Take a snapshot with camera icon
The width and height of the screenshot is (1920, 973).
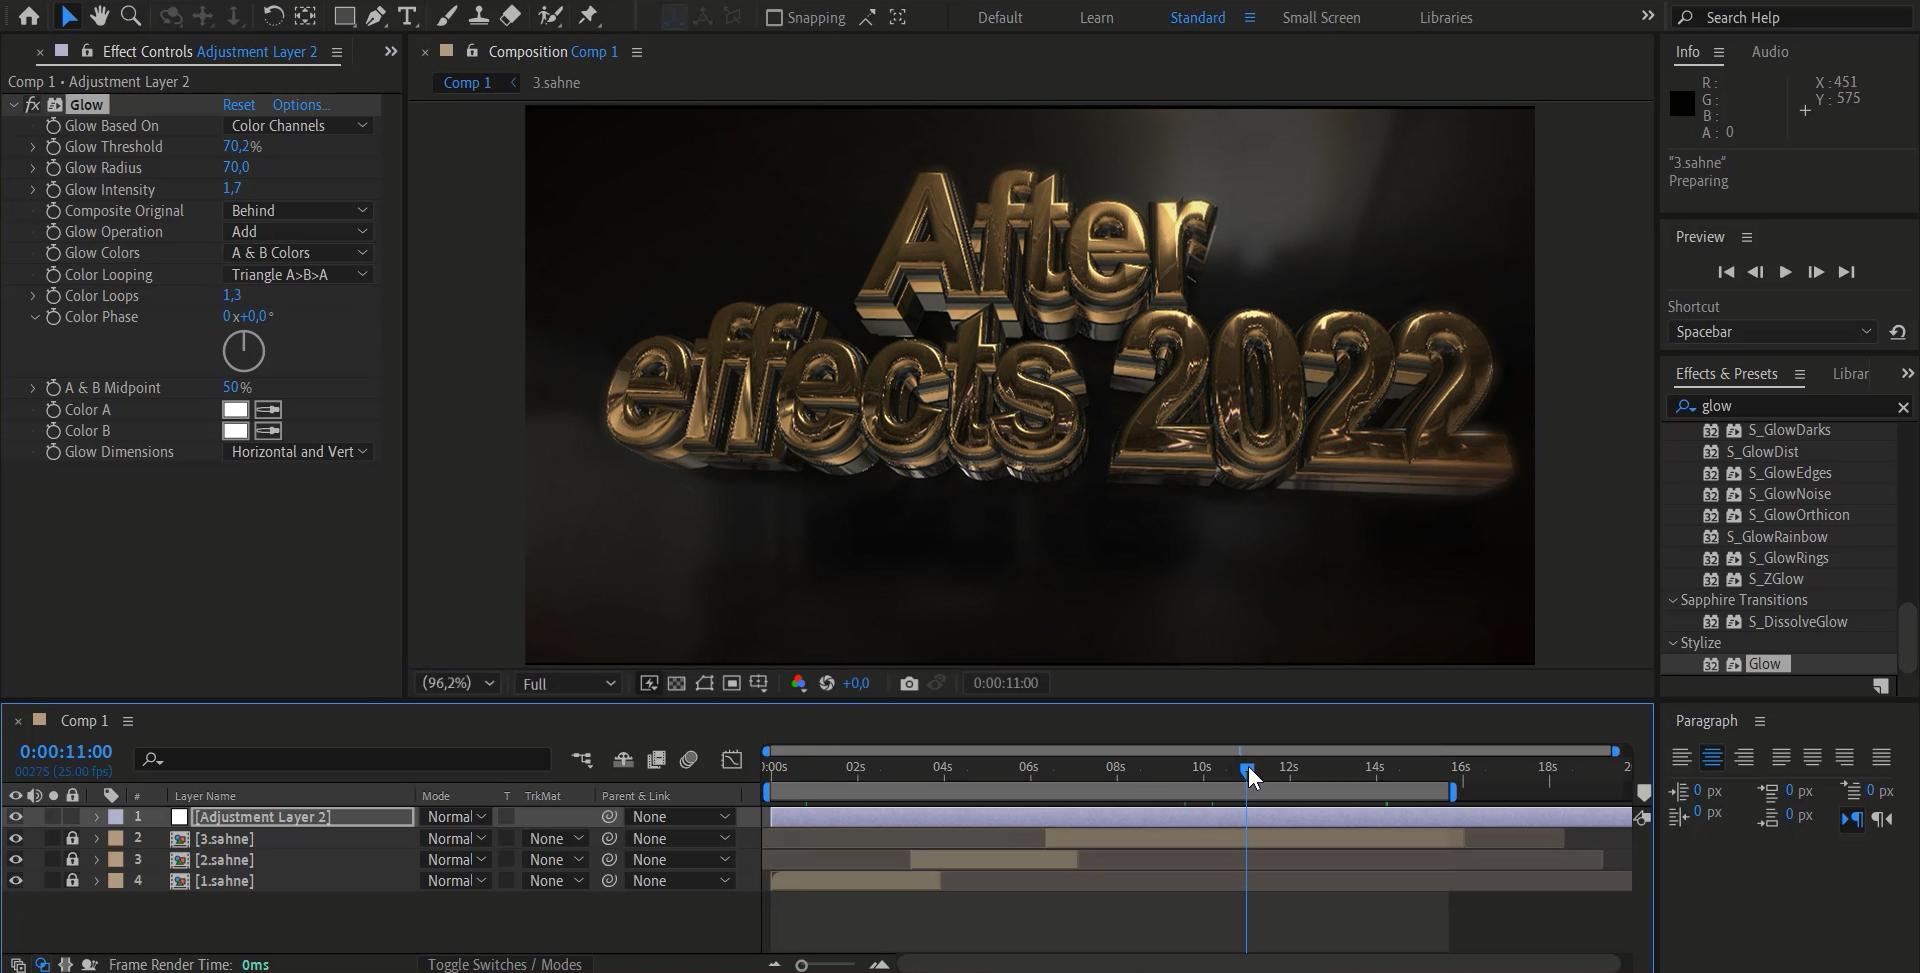click(909, 683)
